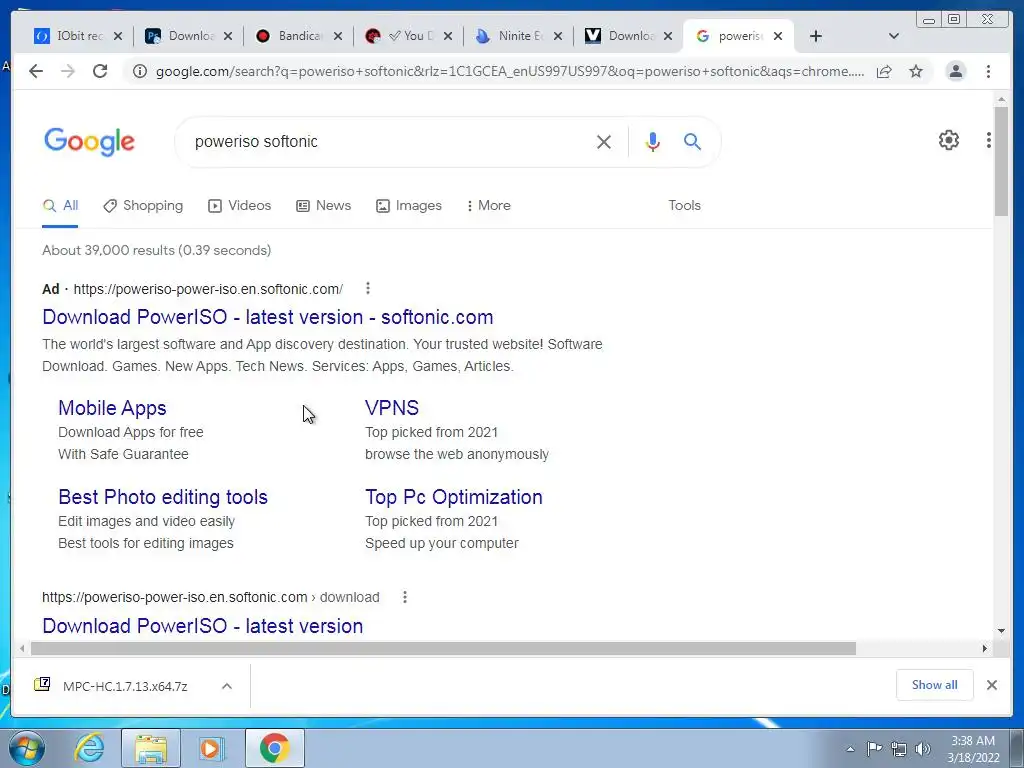Open Google apps three-dot menu
1024x768 pixels.
pos(989,140)
